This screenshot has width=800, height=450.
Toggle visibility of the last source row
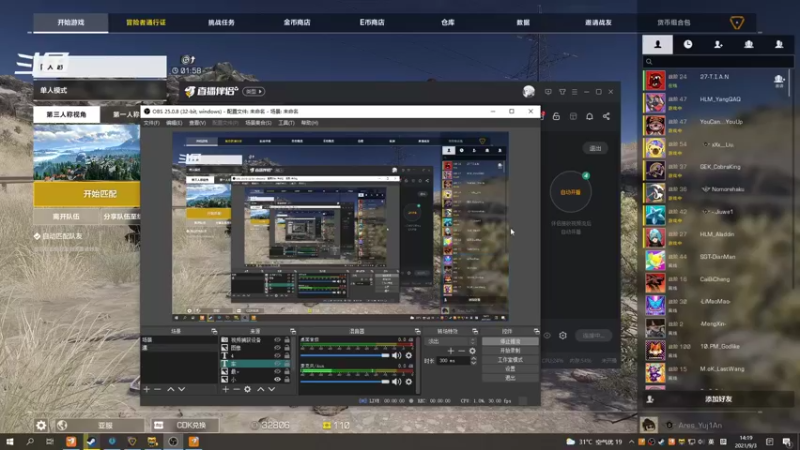[278, 380]
